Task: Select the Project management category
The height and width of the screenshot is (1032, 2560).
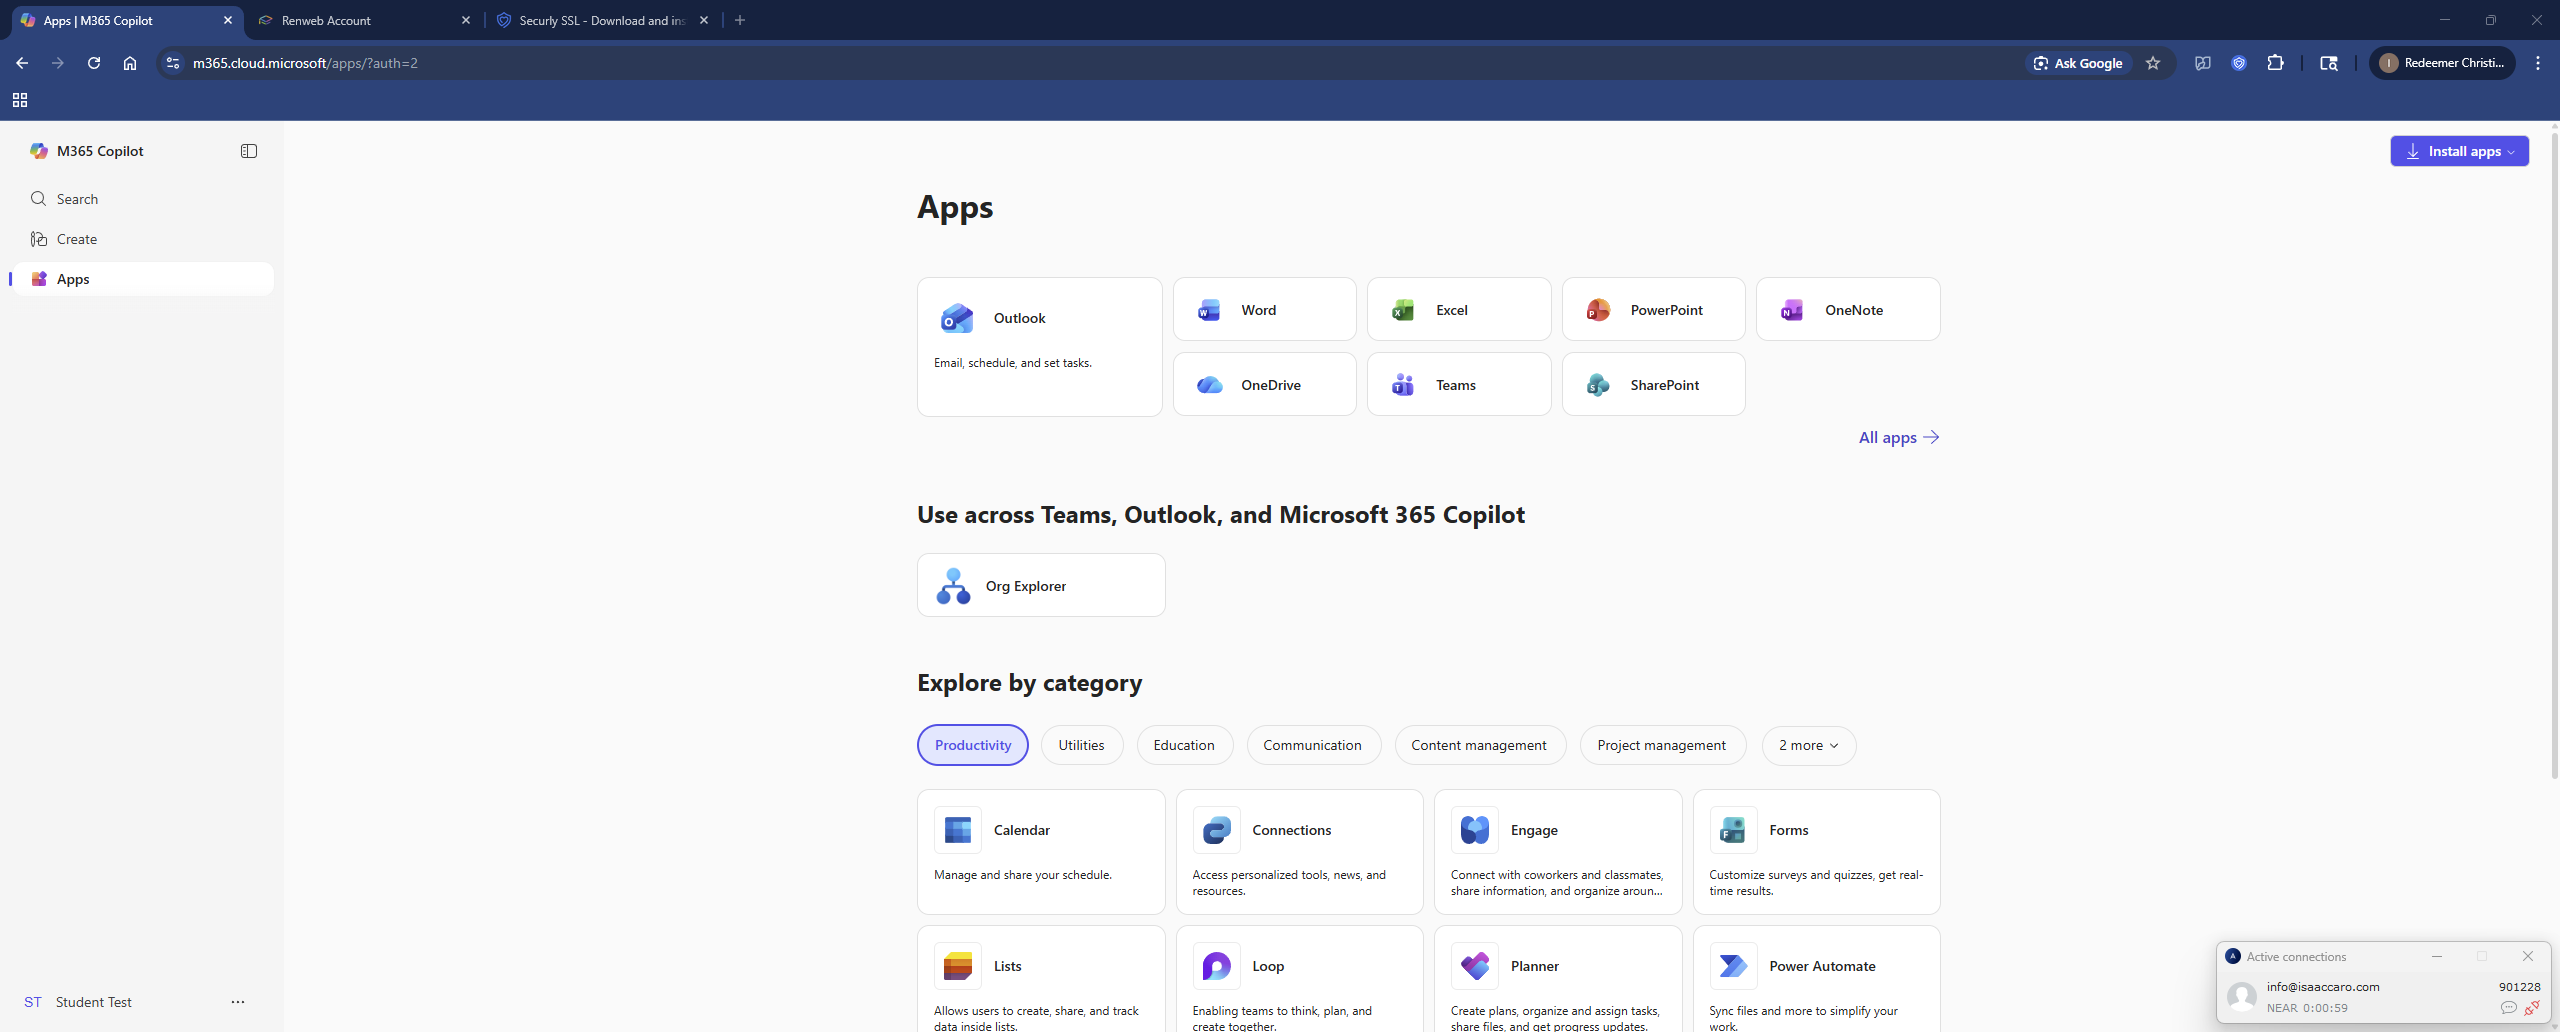Action: pyautogui.click(x=1662, y=745)
